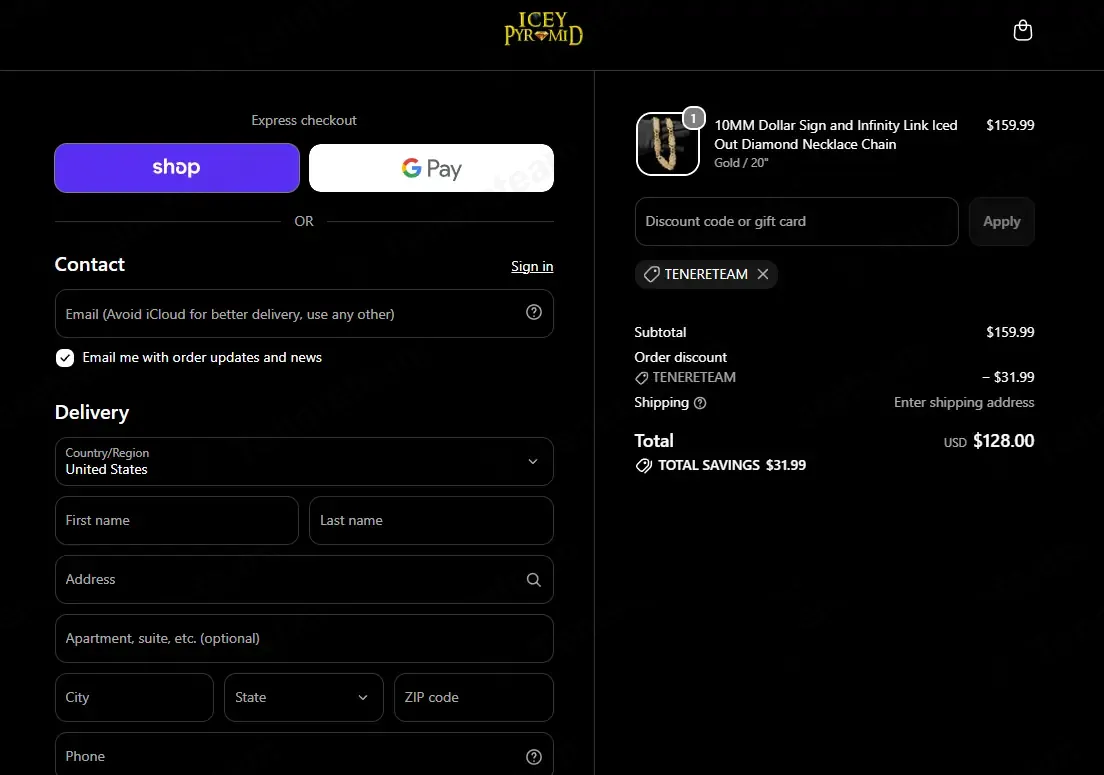The width and height of the screenshot is (1104, 775).
Task: Focus the Address input field
Action: click(x=304, y=579)
